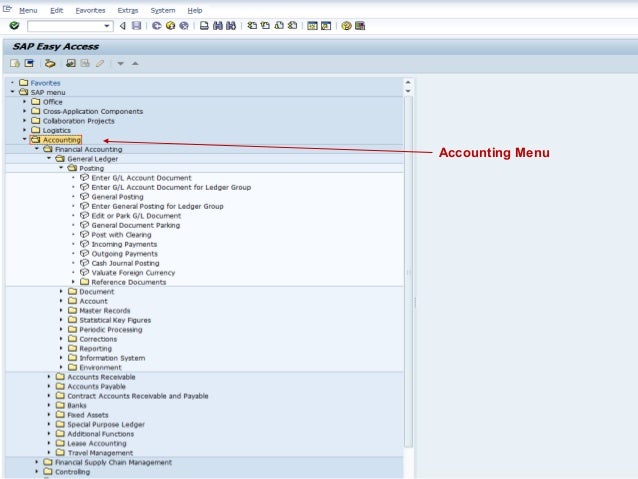638x479 pixels.
Task: Select the Controlling folder
Action: point(72,472)
